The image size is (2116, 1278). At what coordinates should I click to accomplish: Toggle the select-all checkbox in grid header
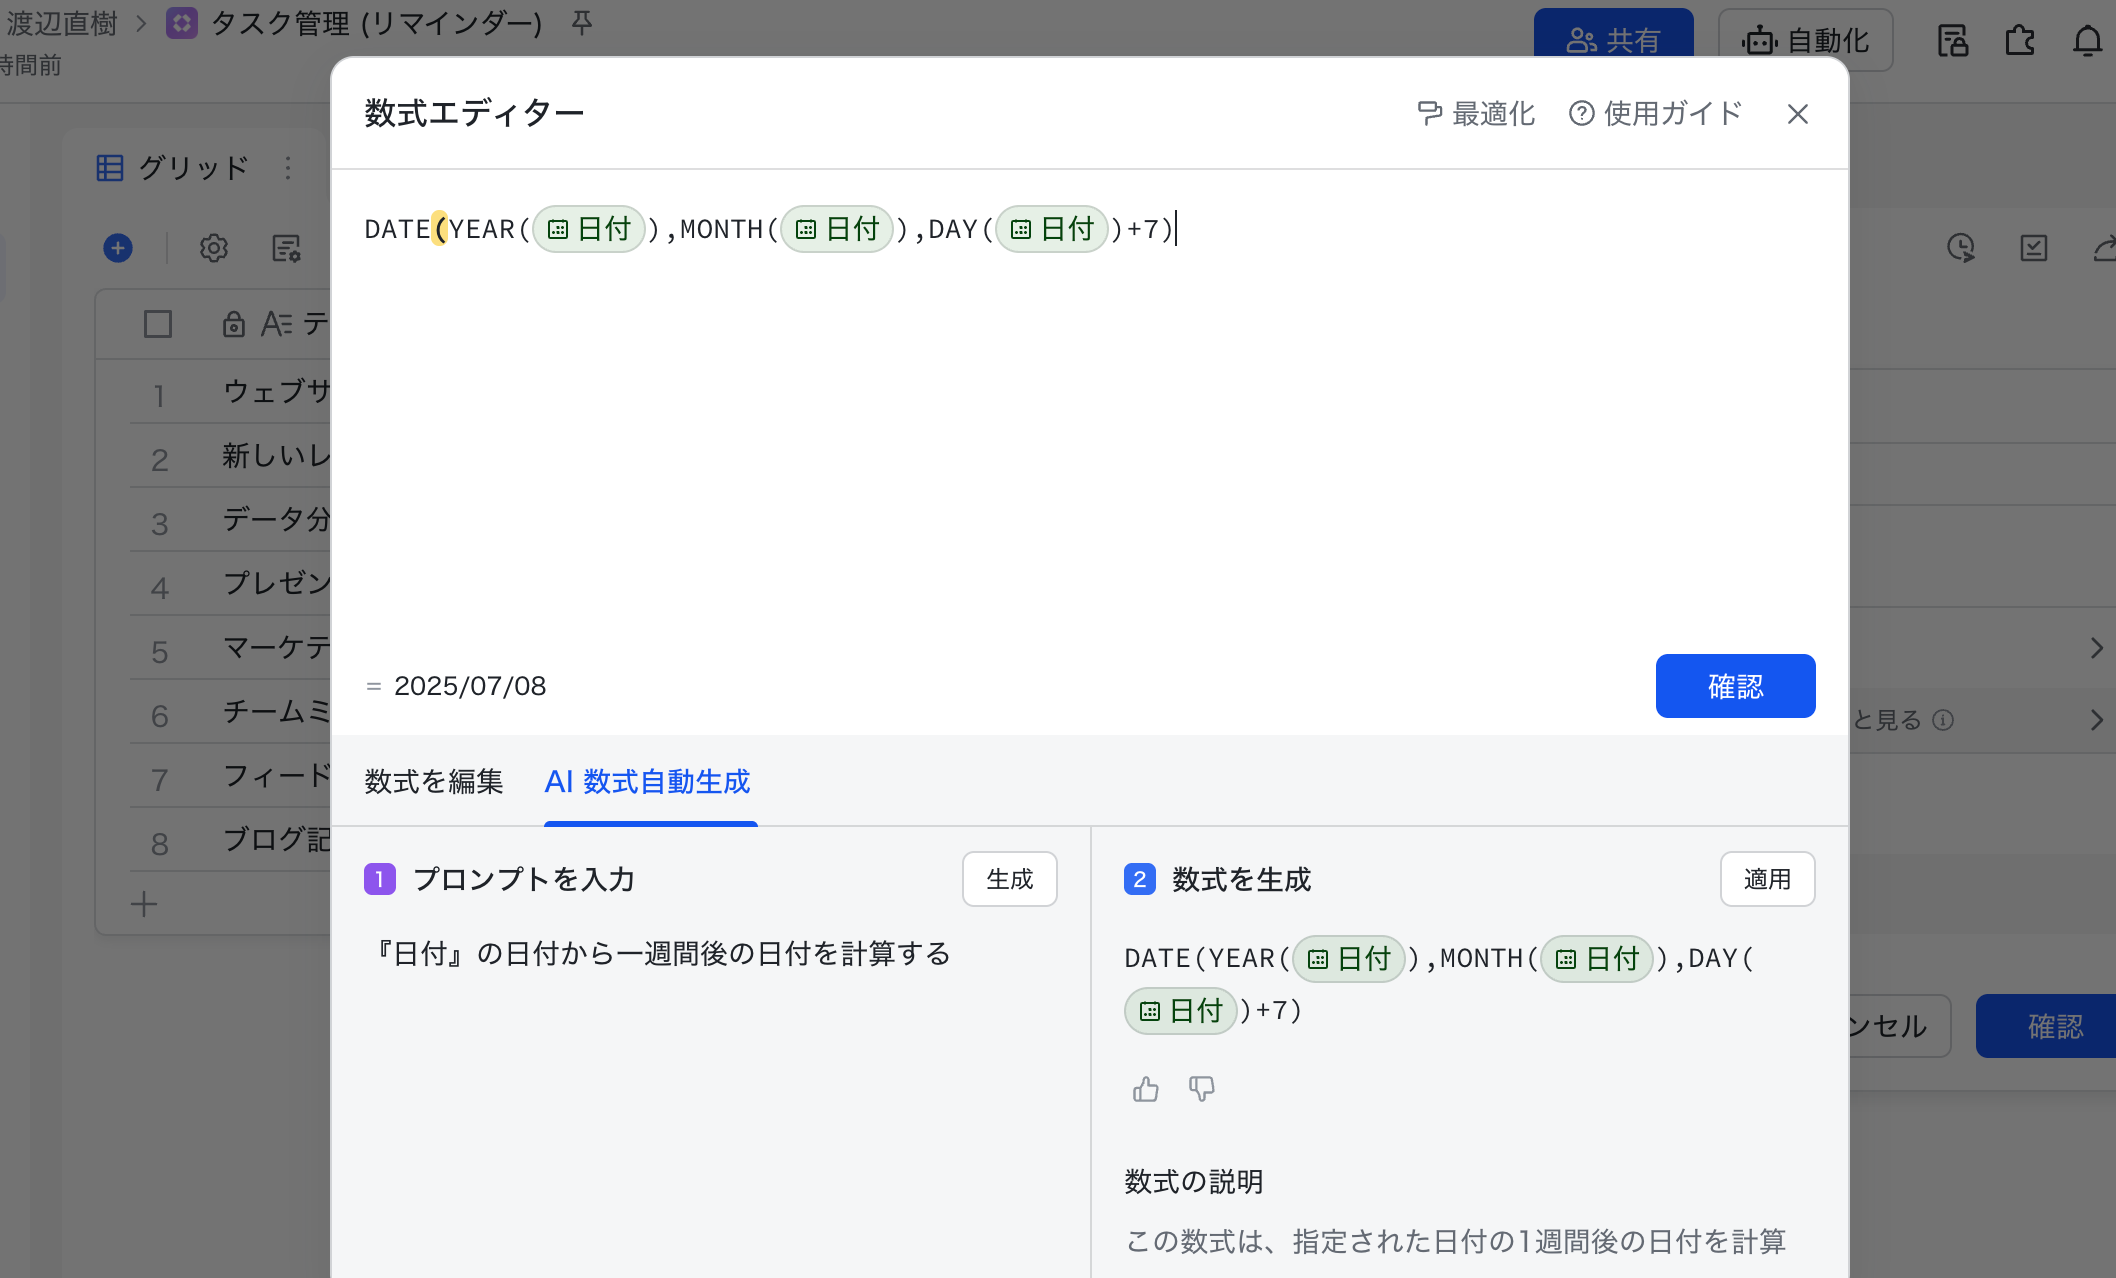[158, 323]
